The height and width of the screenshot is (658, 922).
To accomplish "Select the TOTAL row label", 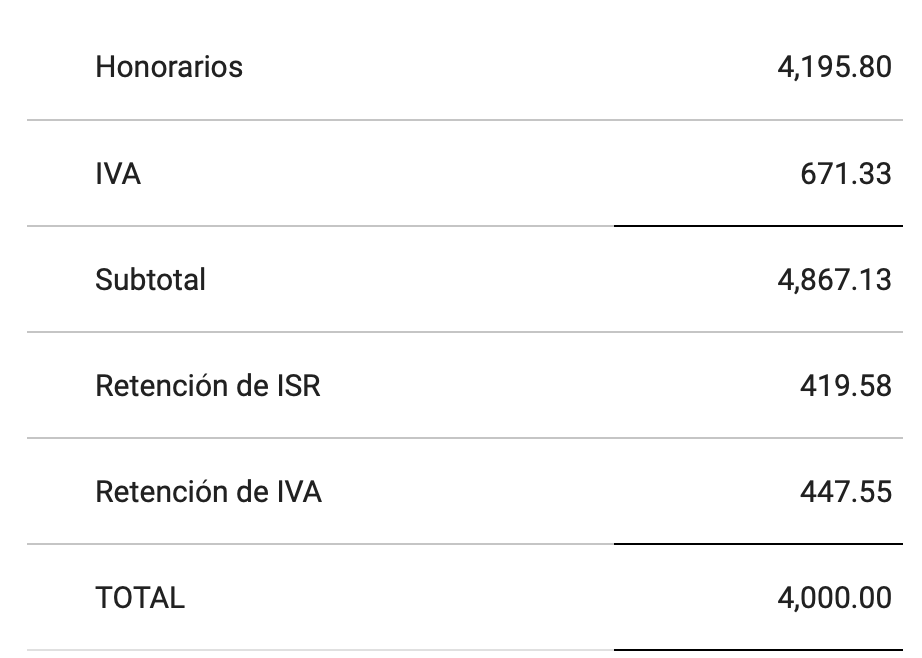I will click(140, 598).
